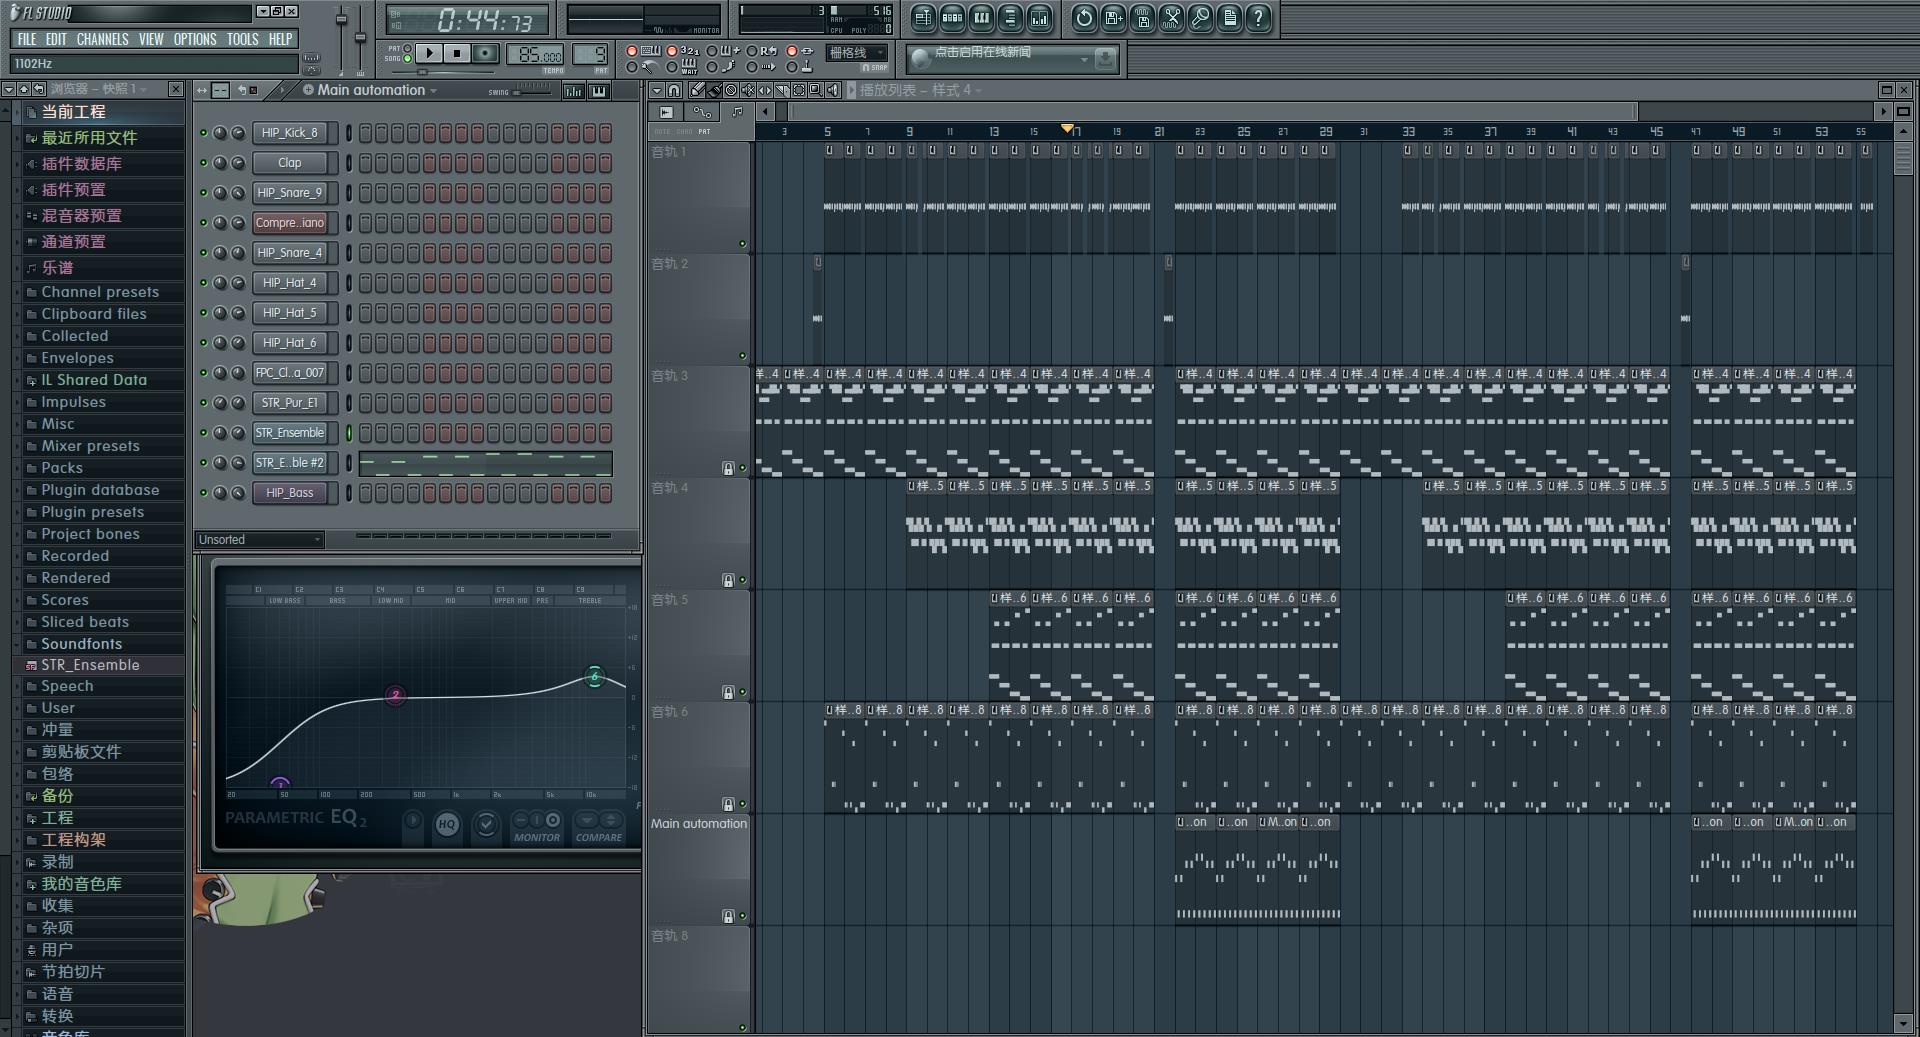Open the EDIT menu
The width and height of the screenshot is (1920, 1037).
point(56,39)
